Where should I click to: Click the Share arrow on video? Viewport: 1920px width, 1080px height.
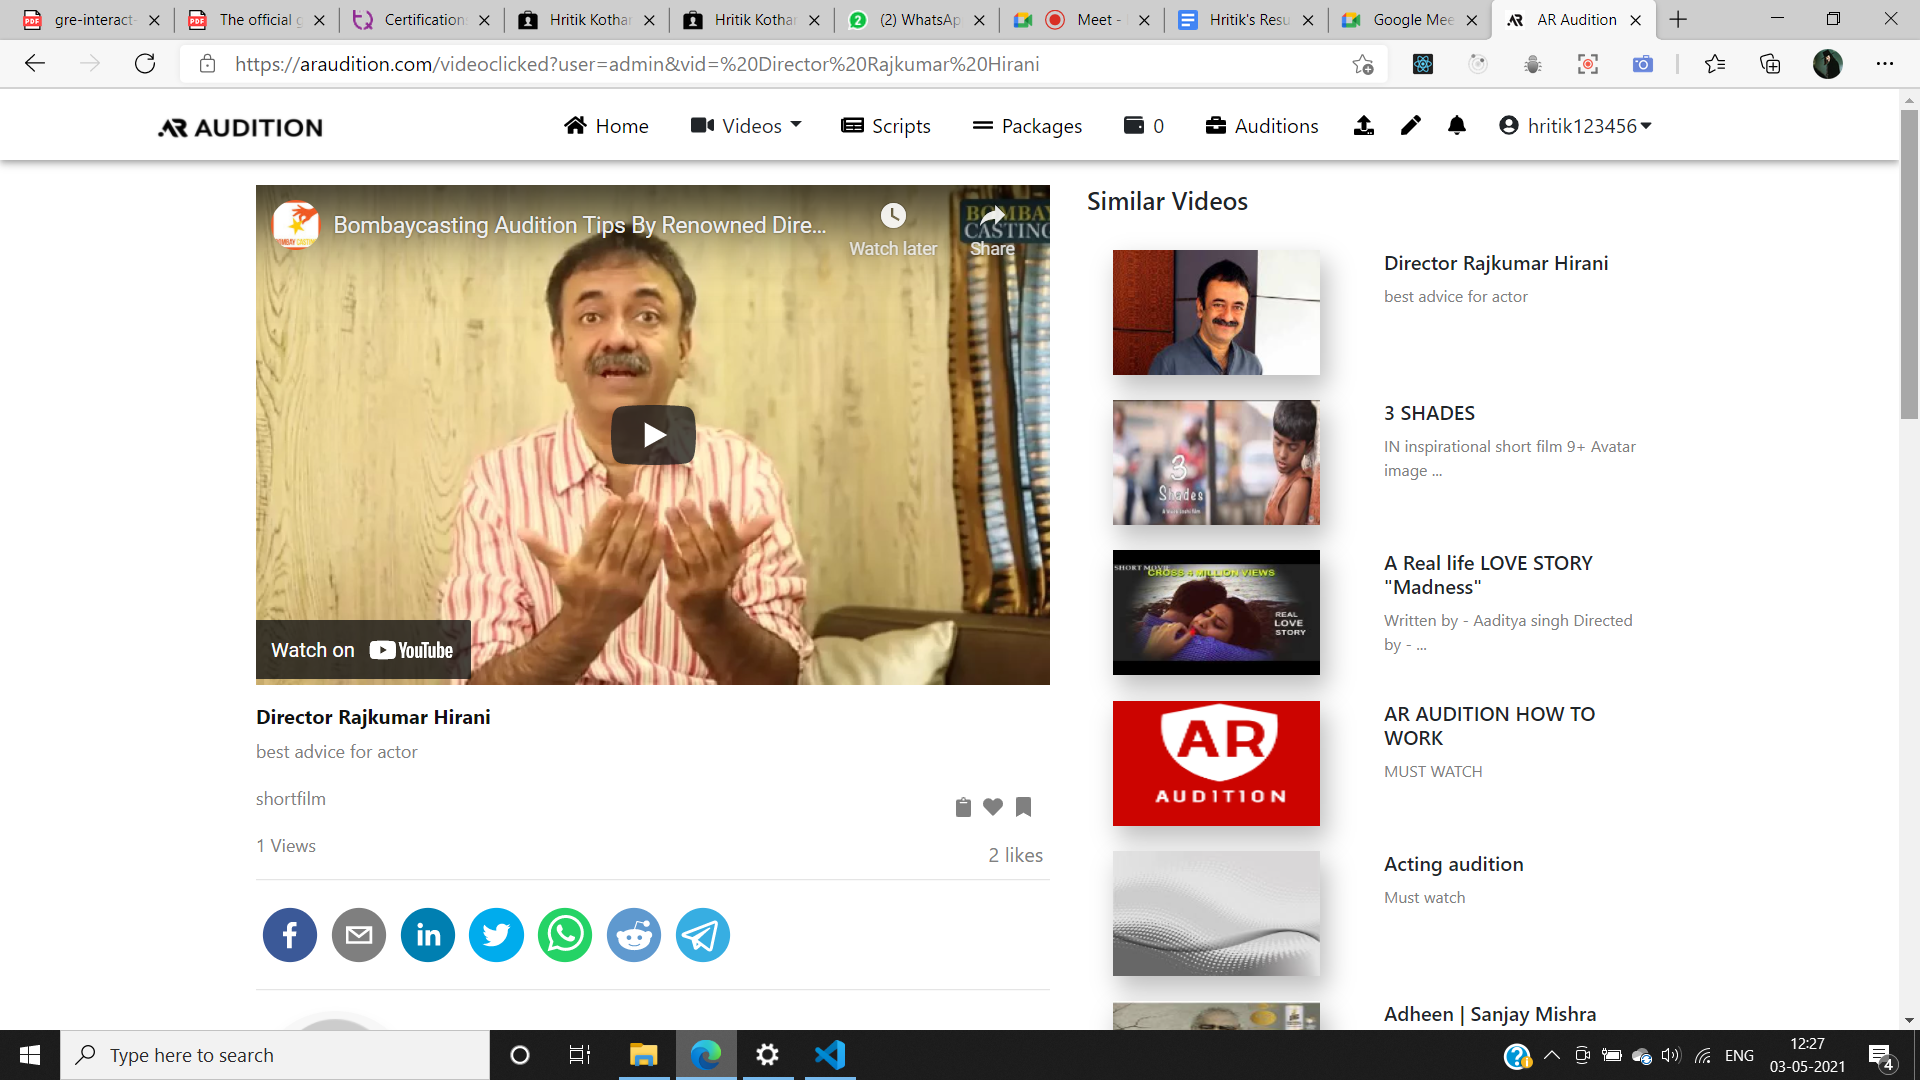[x=992, y=216]
